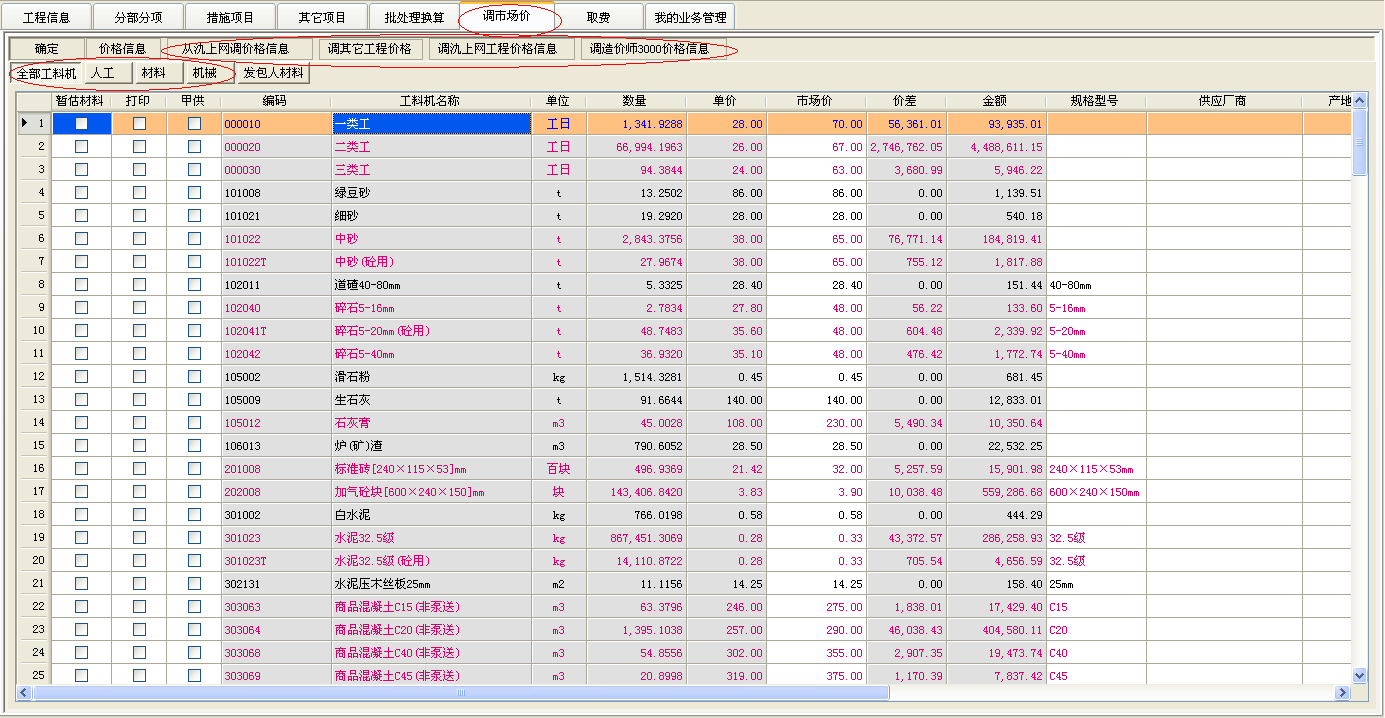This screenshot has height=718, width=1385.
Task: Tick 暂估材料 checkbox for row 1 一类工
Action: [x=81, y=124]
